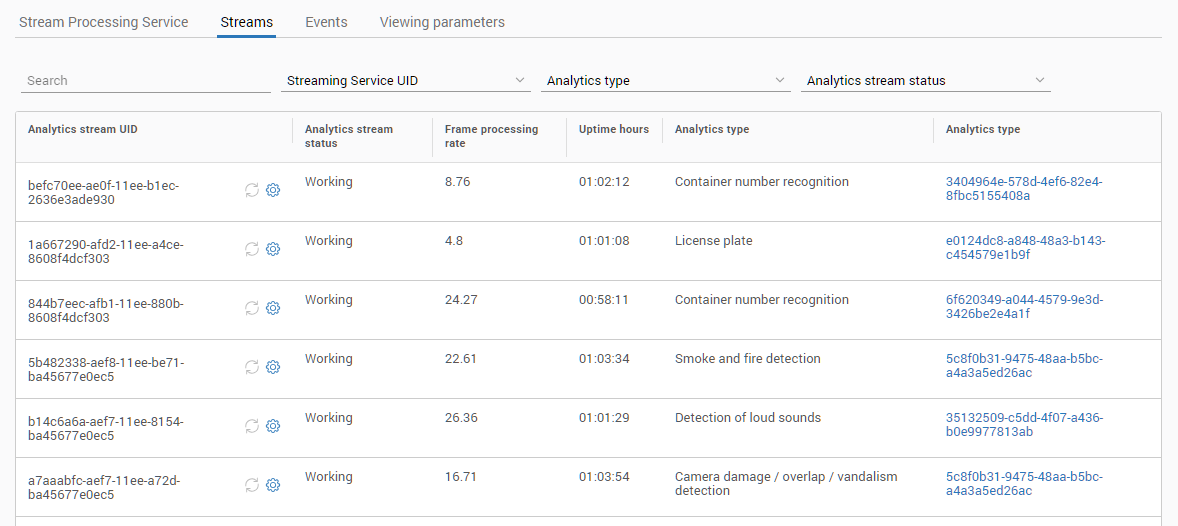Click the Frame processing rate column header
1178x526 pixels.
pos(491,136)
